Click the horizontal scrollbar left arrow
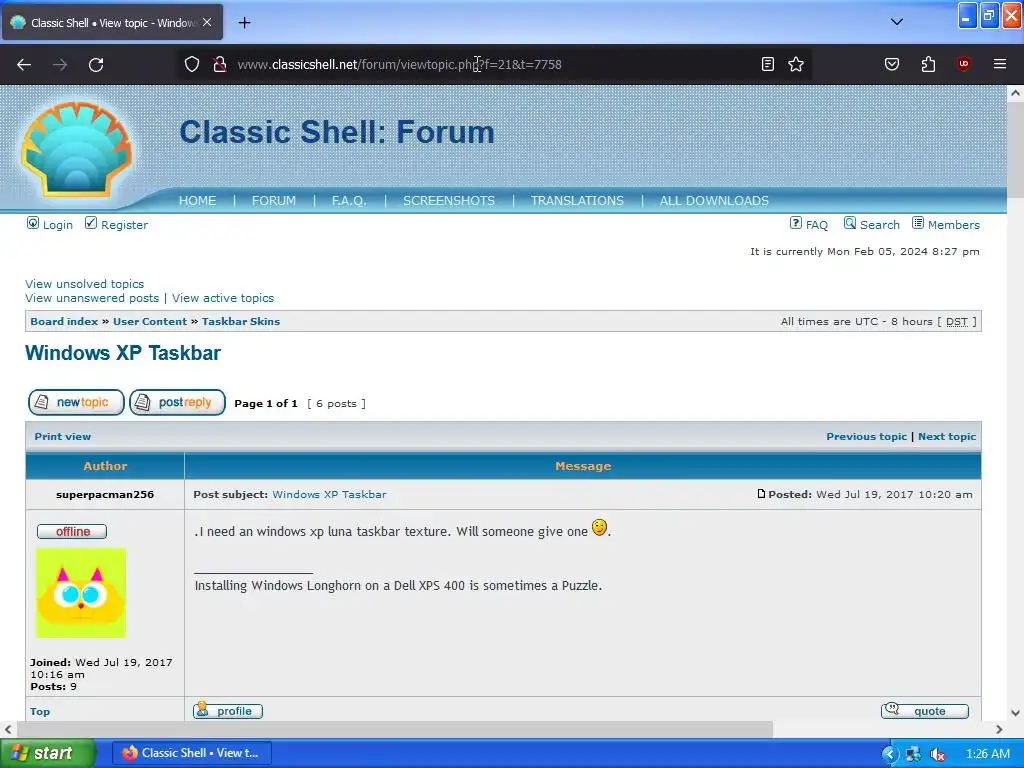The width and height of the screenshot is (1024, 768). pos(8,729)
